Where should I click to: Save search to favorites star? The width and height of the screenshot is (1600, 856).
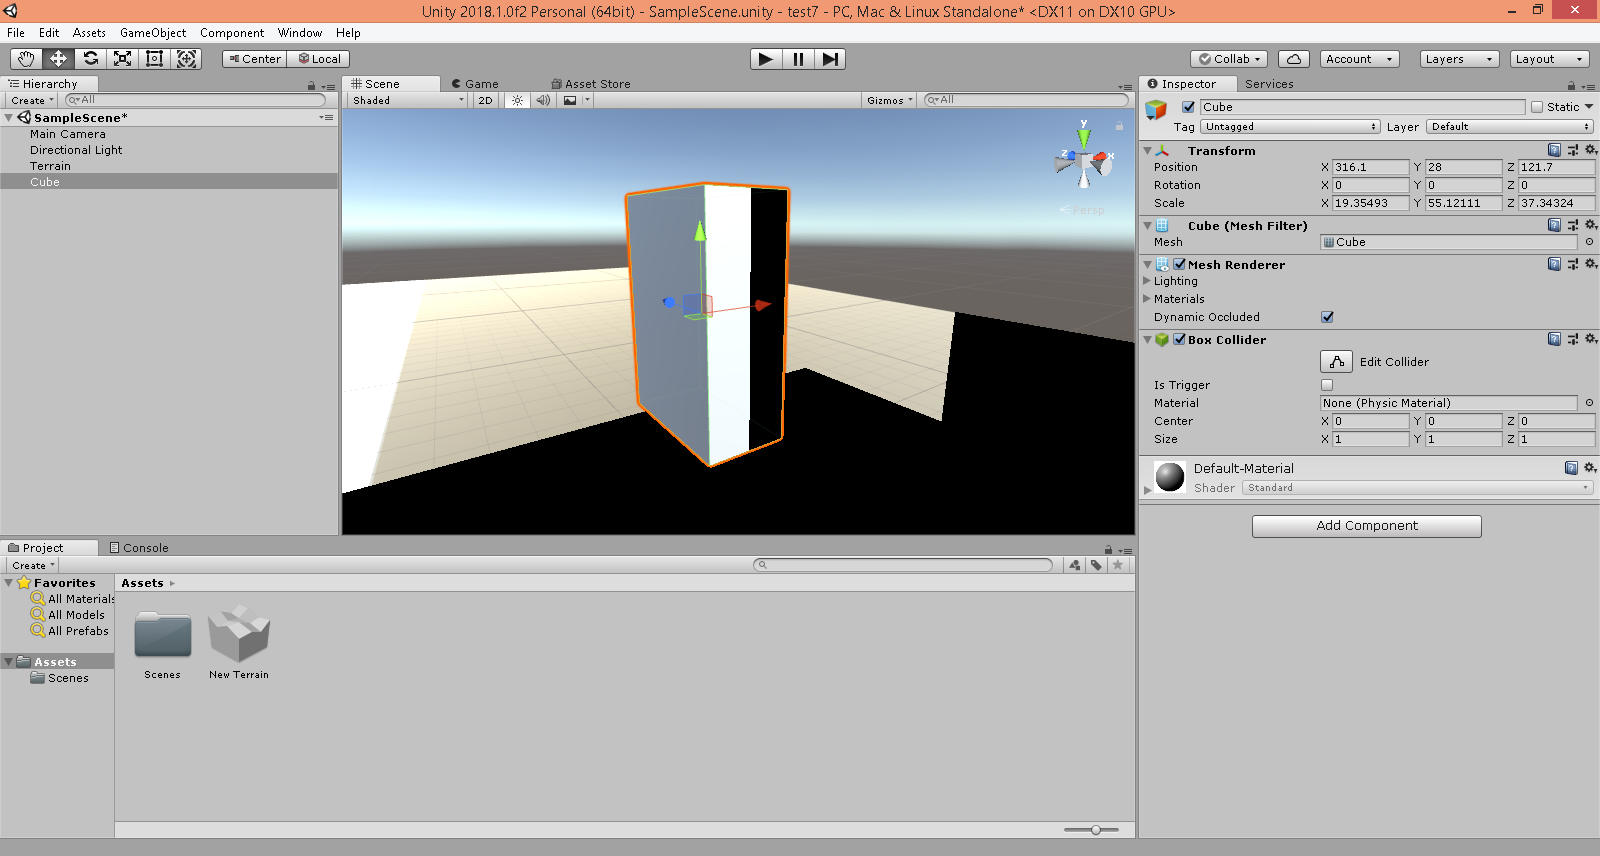[x=1118, y=565]
